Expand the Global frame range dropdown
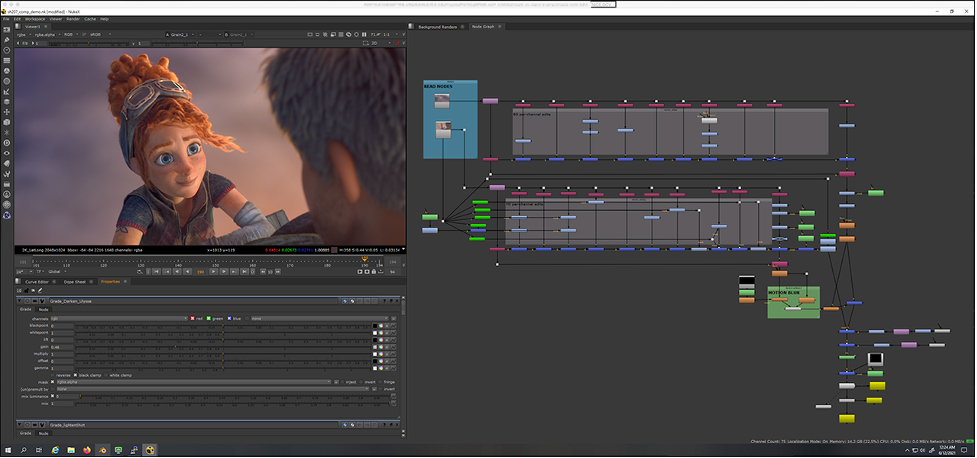The image size is (977, 458). 58,272
